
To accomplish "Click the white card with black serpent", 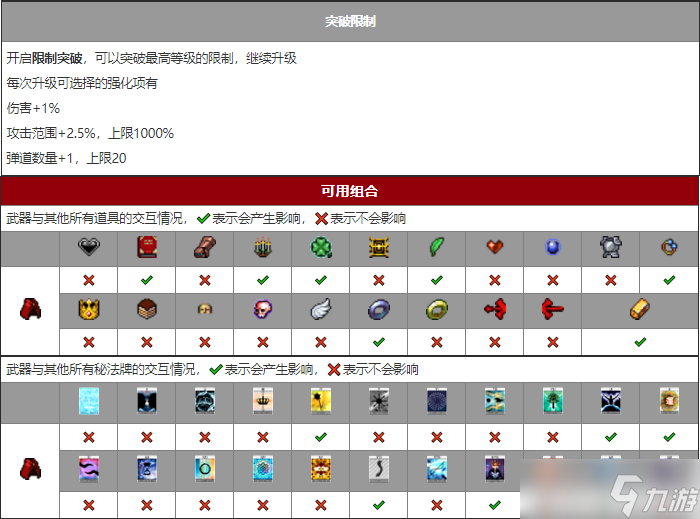I will [x=379, y=469].
